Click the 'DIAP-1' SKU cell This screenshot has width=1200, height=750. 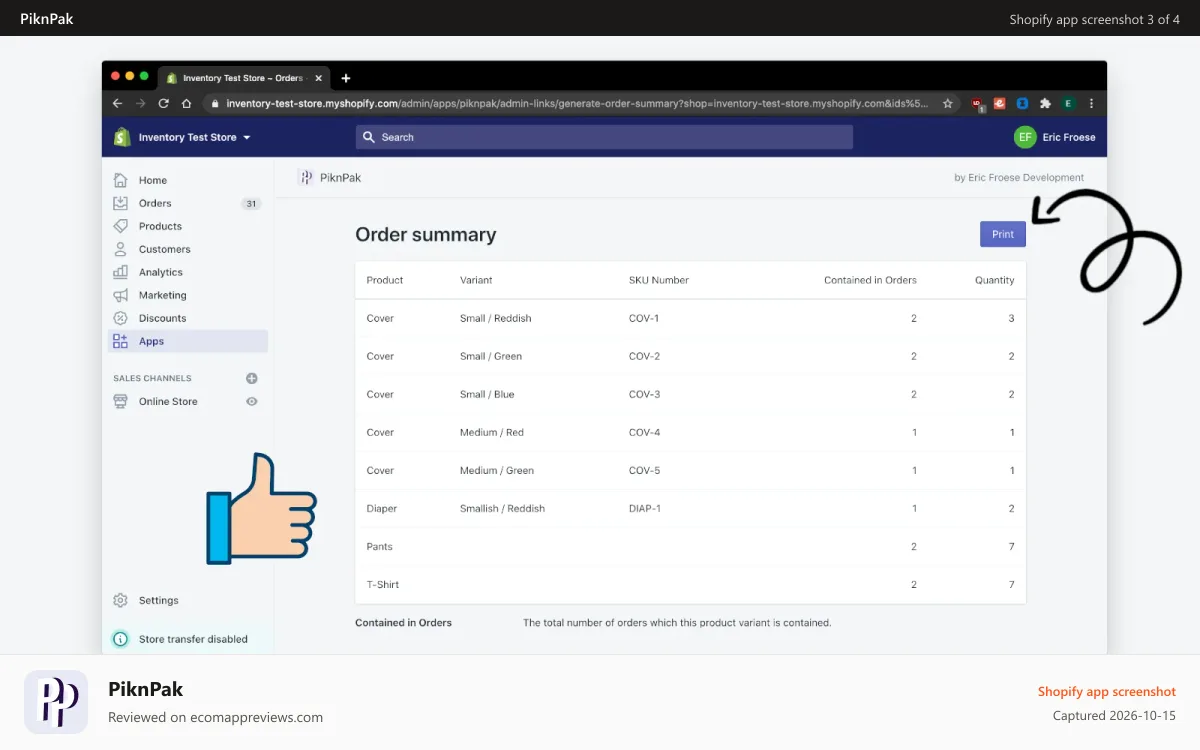(645, 508)
